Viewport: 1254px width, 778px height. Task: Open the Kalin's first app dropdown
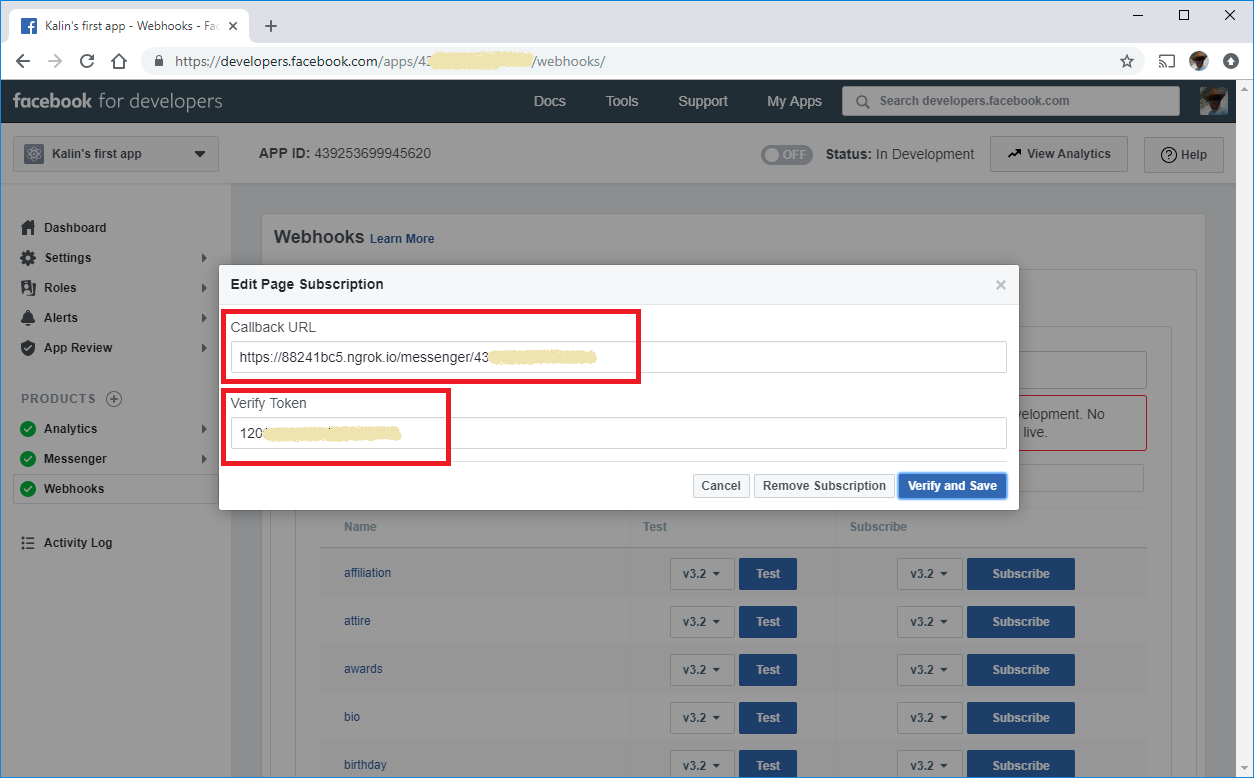116,154
